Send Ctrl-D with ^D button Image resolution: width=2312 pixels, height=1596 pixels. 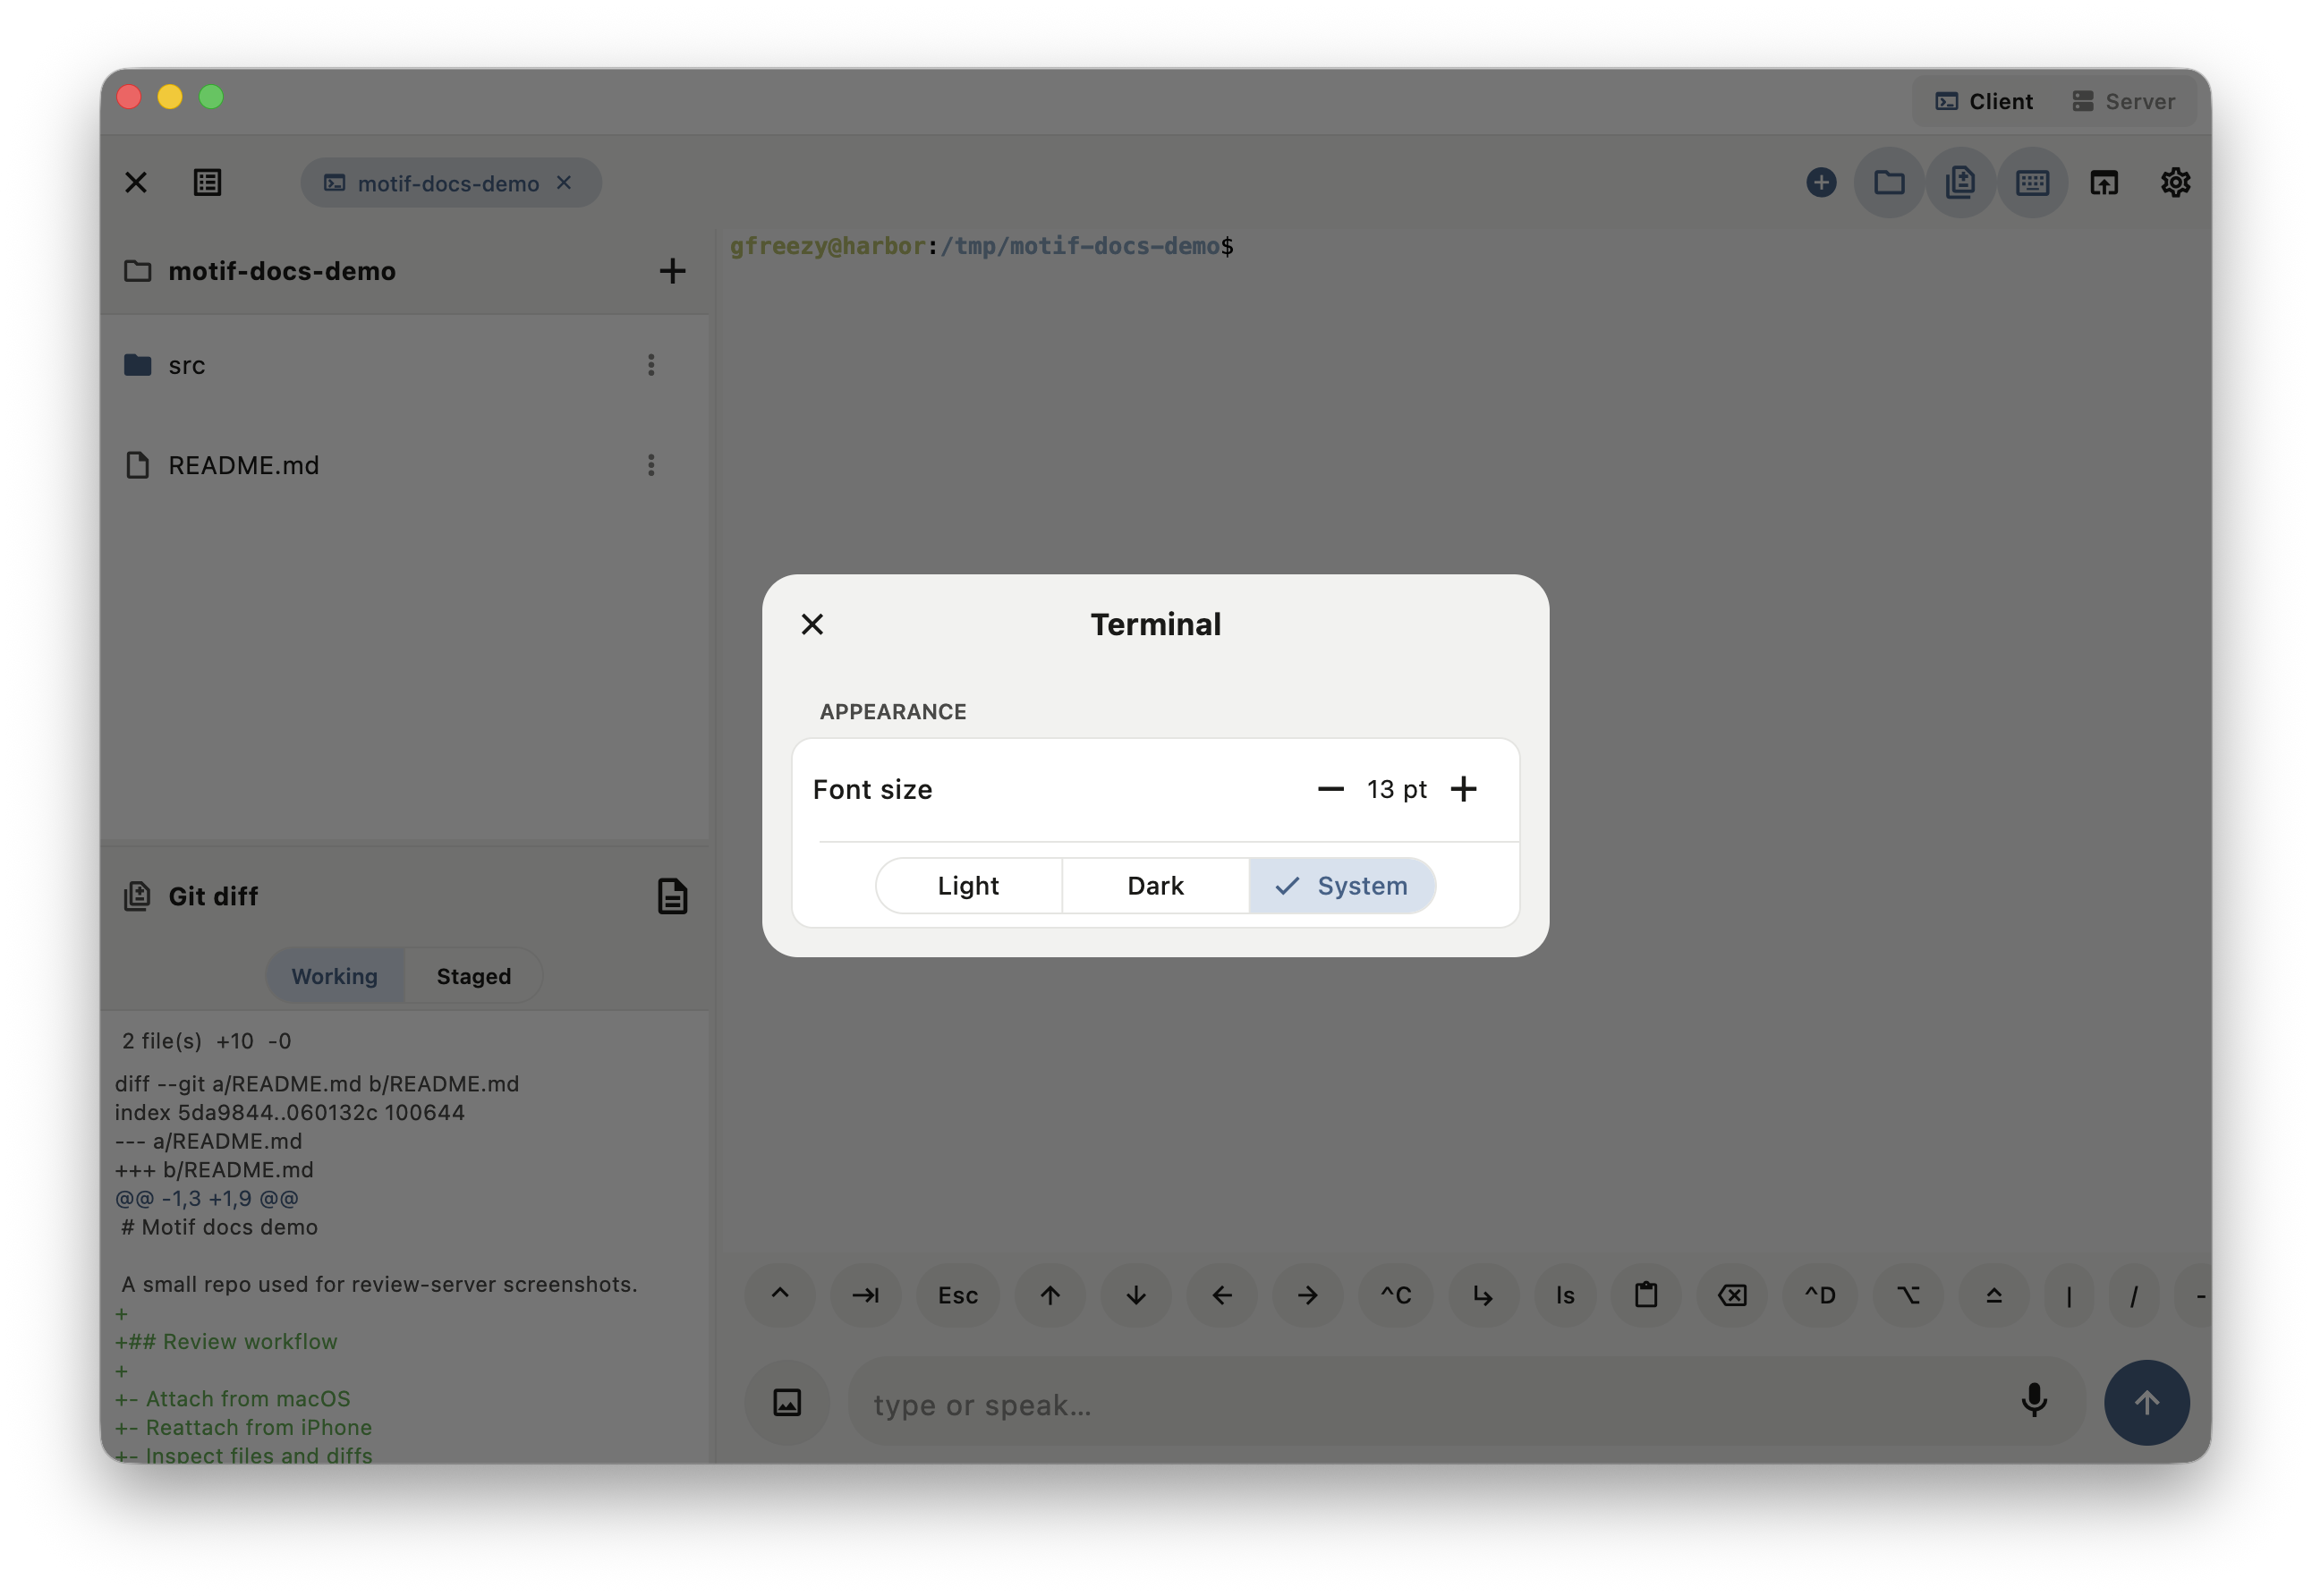[1820, 1295]
